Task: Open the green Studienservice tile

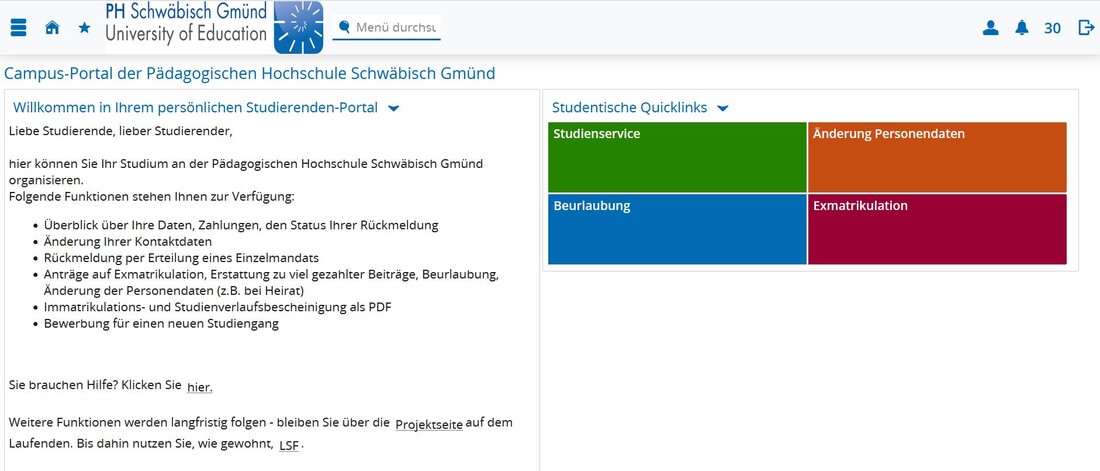Action: (677, 157)
